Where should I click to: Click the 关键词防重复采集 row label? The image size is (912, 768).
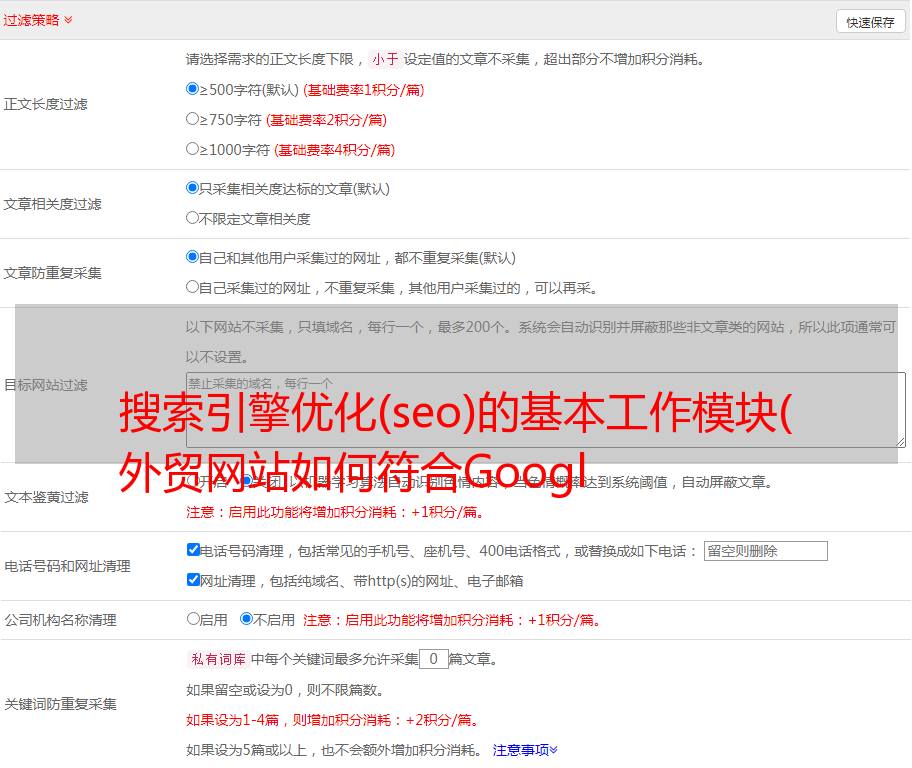coord(60,704)
